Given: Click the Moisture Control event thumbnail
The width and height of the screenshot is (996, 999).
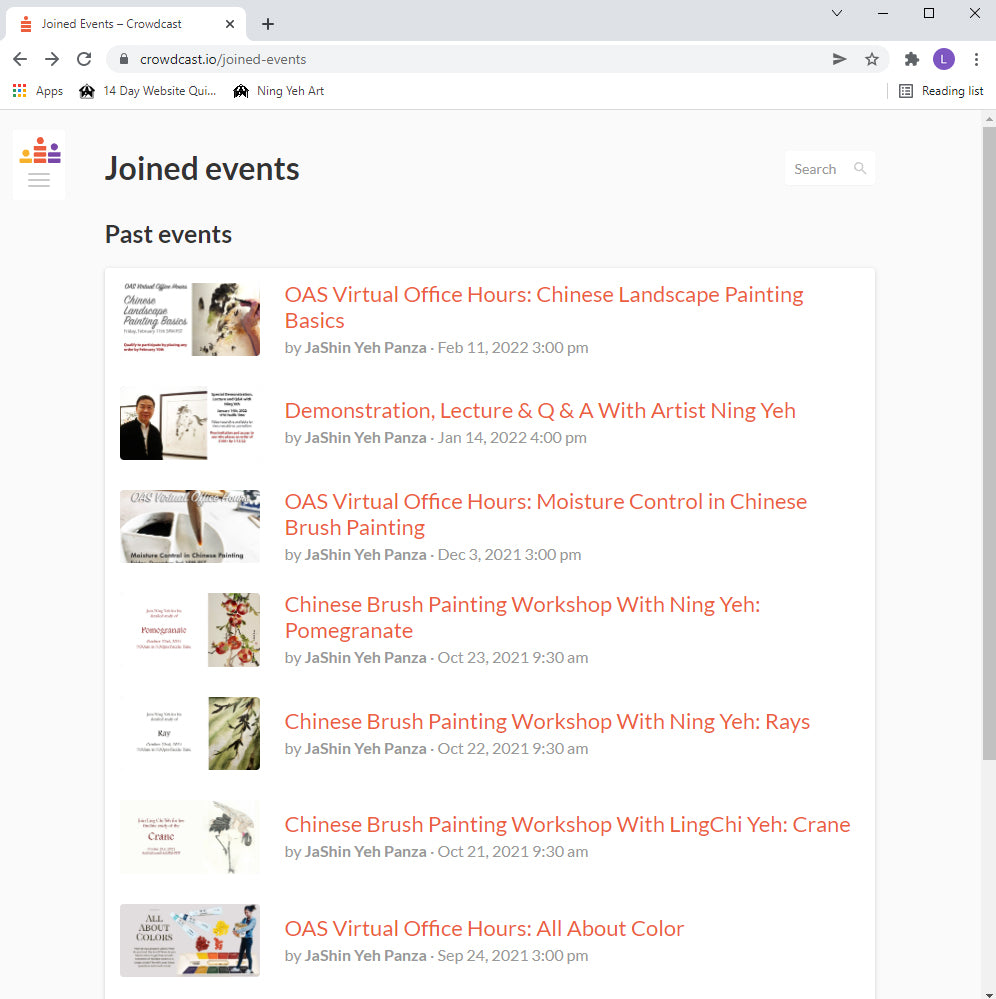Looking at the screenshot, I should click(x=190, y=526).
